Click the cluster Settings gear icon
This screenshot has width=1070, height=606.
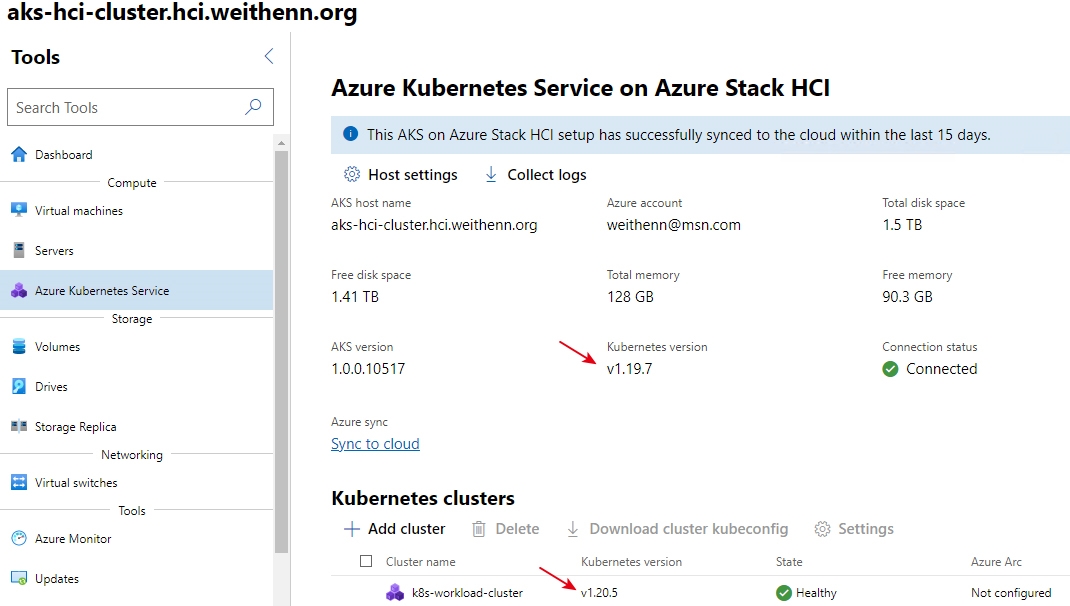822,529
